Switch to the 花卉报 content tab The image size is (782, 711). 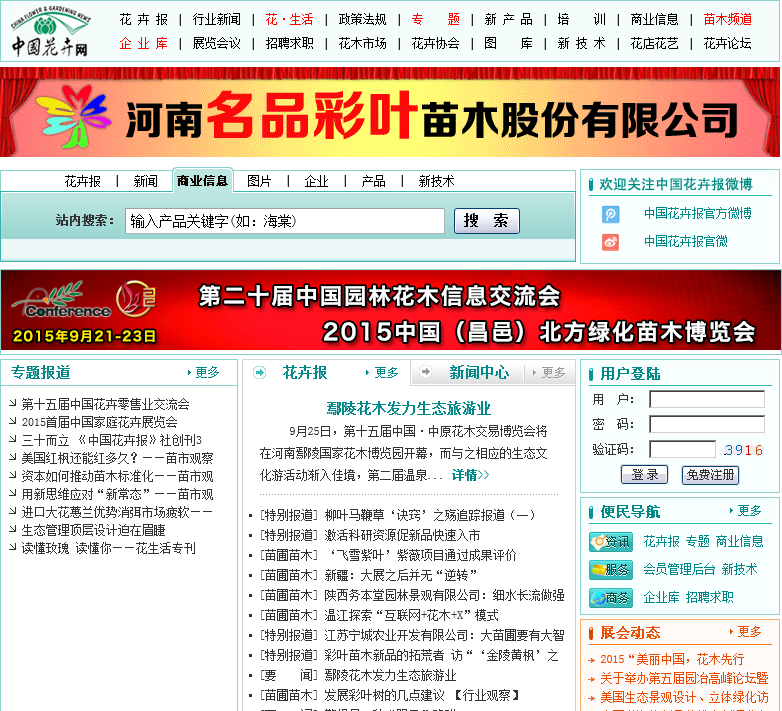tap(305, 372)
